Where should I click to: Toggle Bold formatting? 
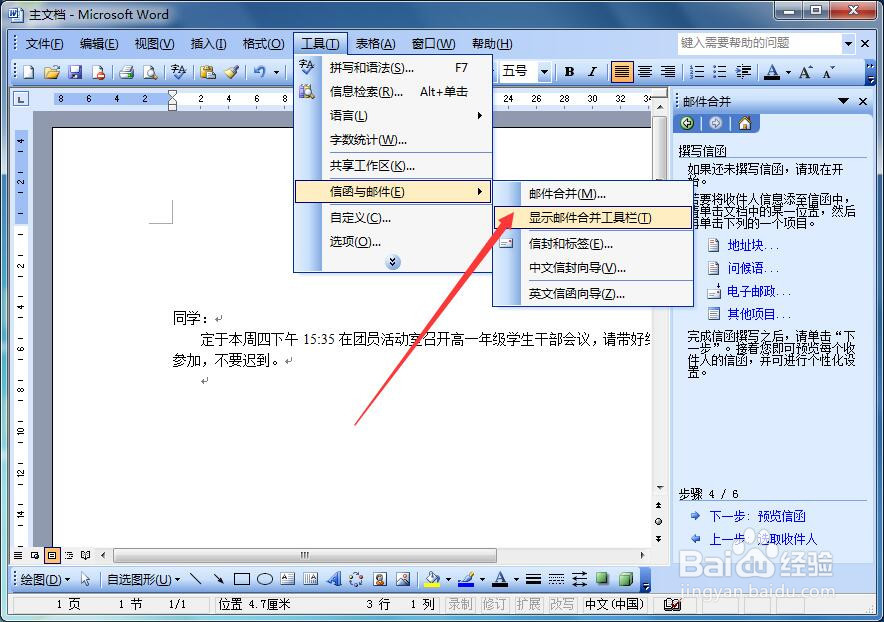[x=569, y=72]
